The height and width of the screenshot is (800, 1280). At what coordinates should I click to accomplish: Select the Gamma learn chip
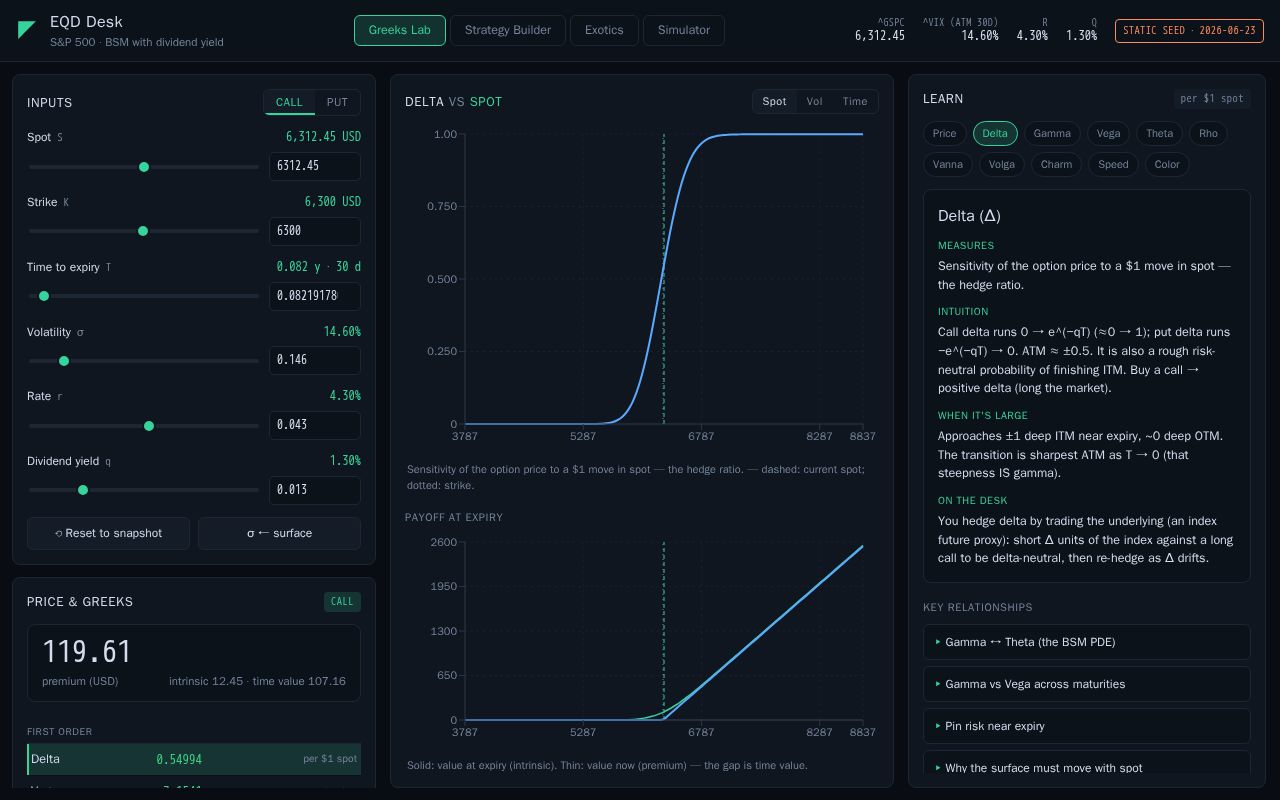1052,133
